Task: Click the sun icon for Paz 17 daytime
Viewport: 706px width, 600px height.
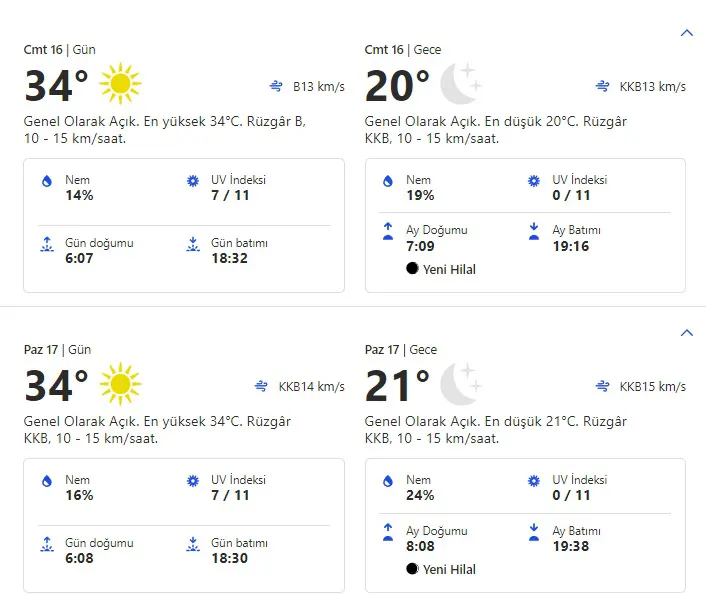Action: (x=121, y=384)
